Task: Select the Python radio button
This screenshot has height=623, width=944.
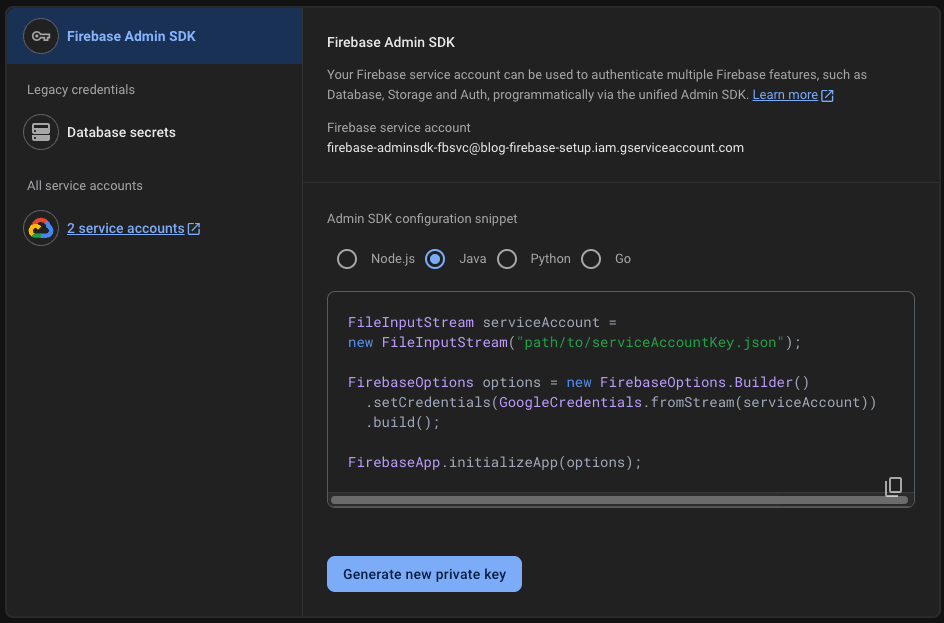Action: click(507, 259)
